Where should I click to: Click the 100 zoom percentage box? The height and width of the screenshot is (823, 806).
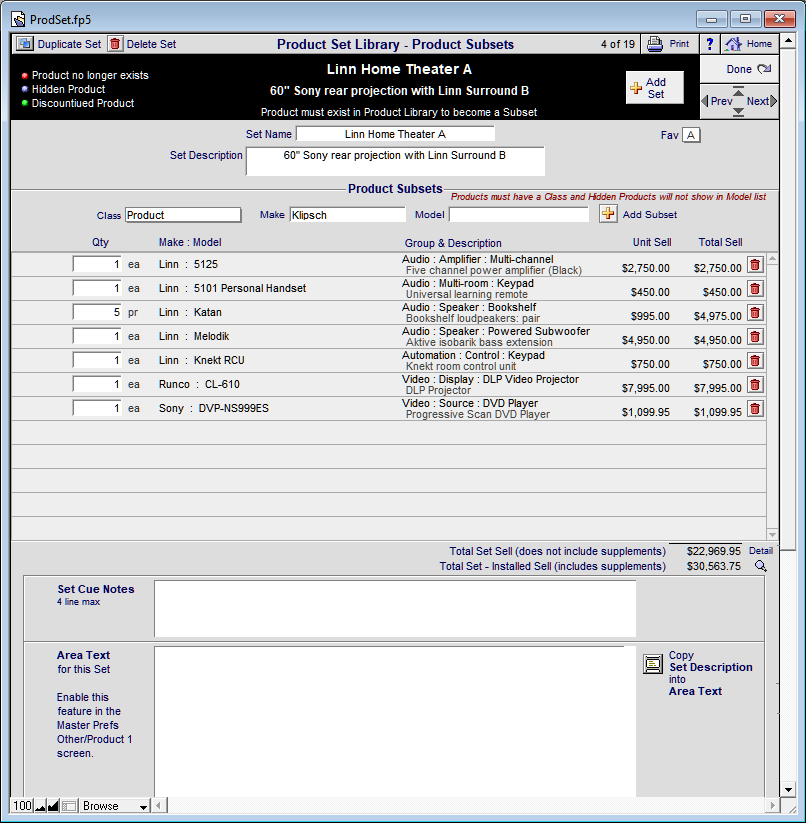pos(22,806)
